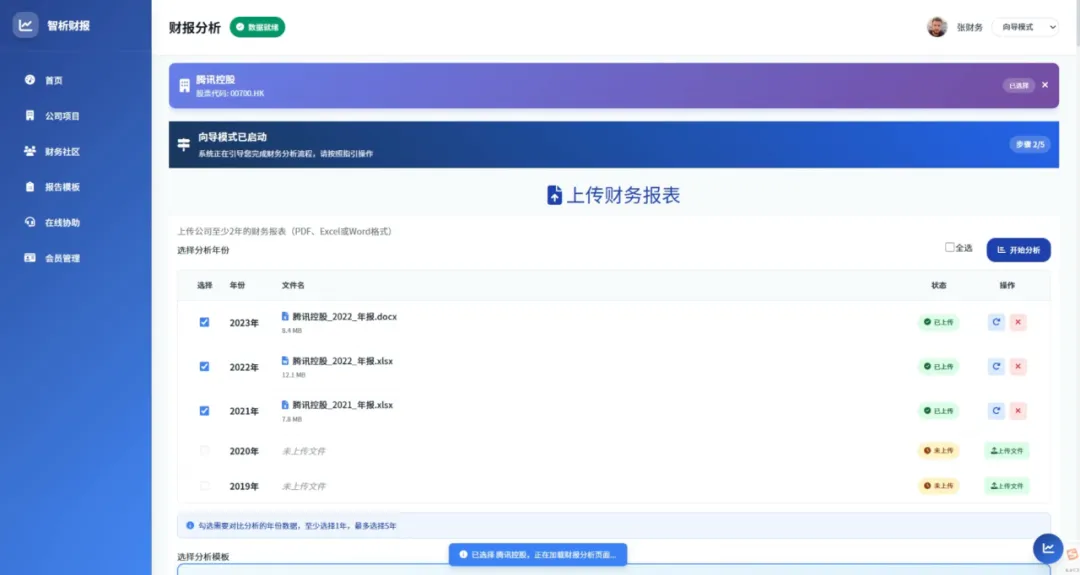Click 已上传 status of 2022年 row
Screen dimensions: 1080x575
(938, 366)
